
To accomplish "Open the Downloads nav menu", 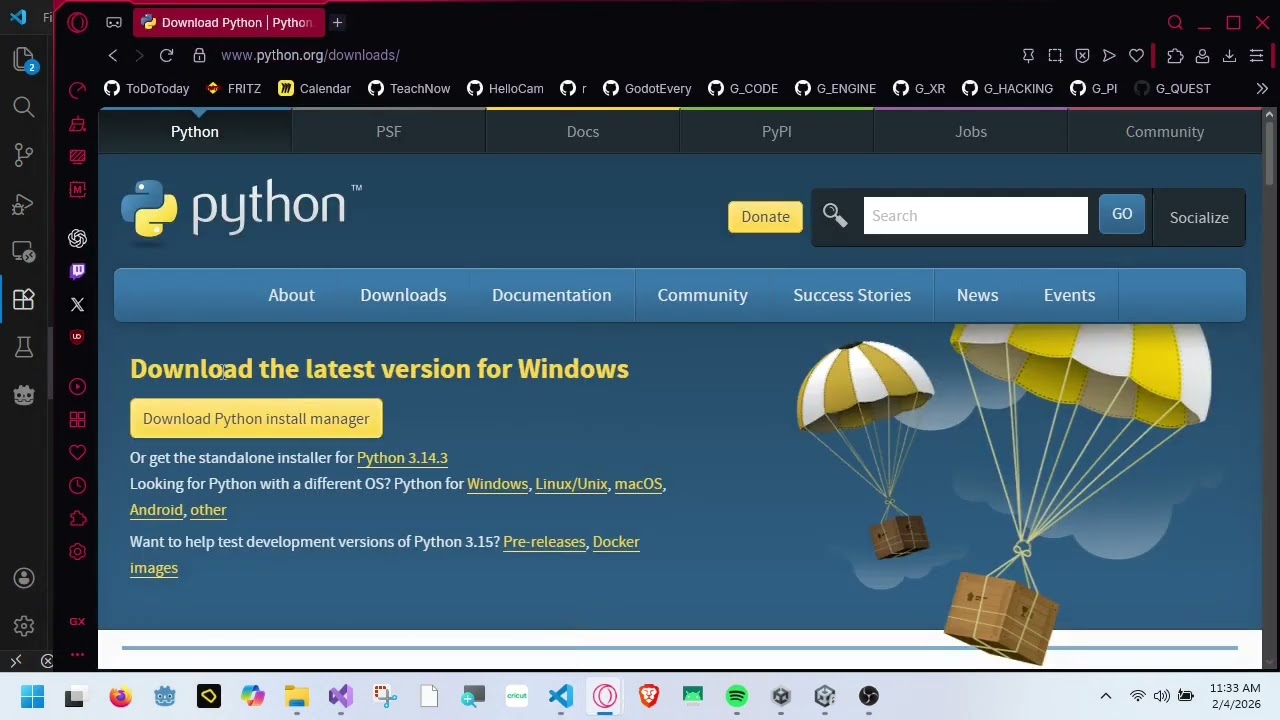I will point(403,295).
